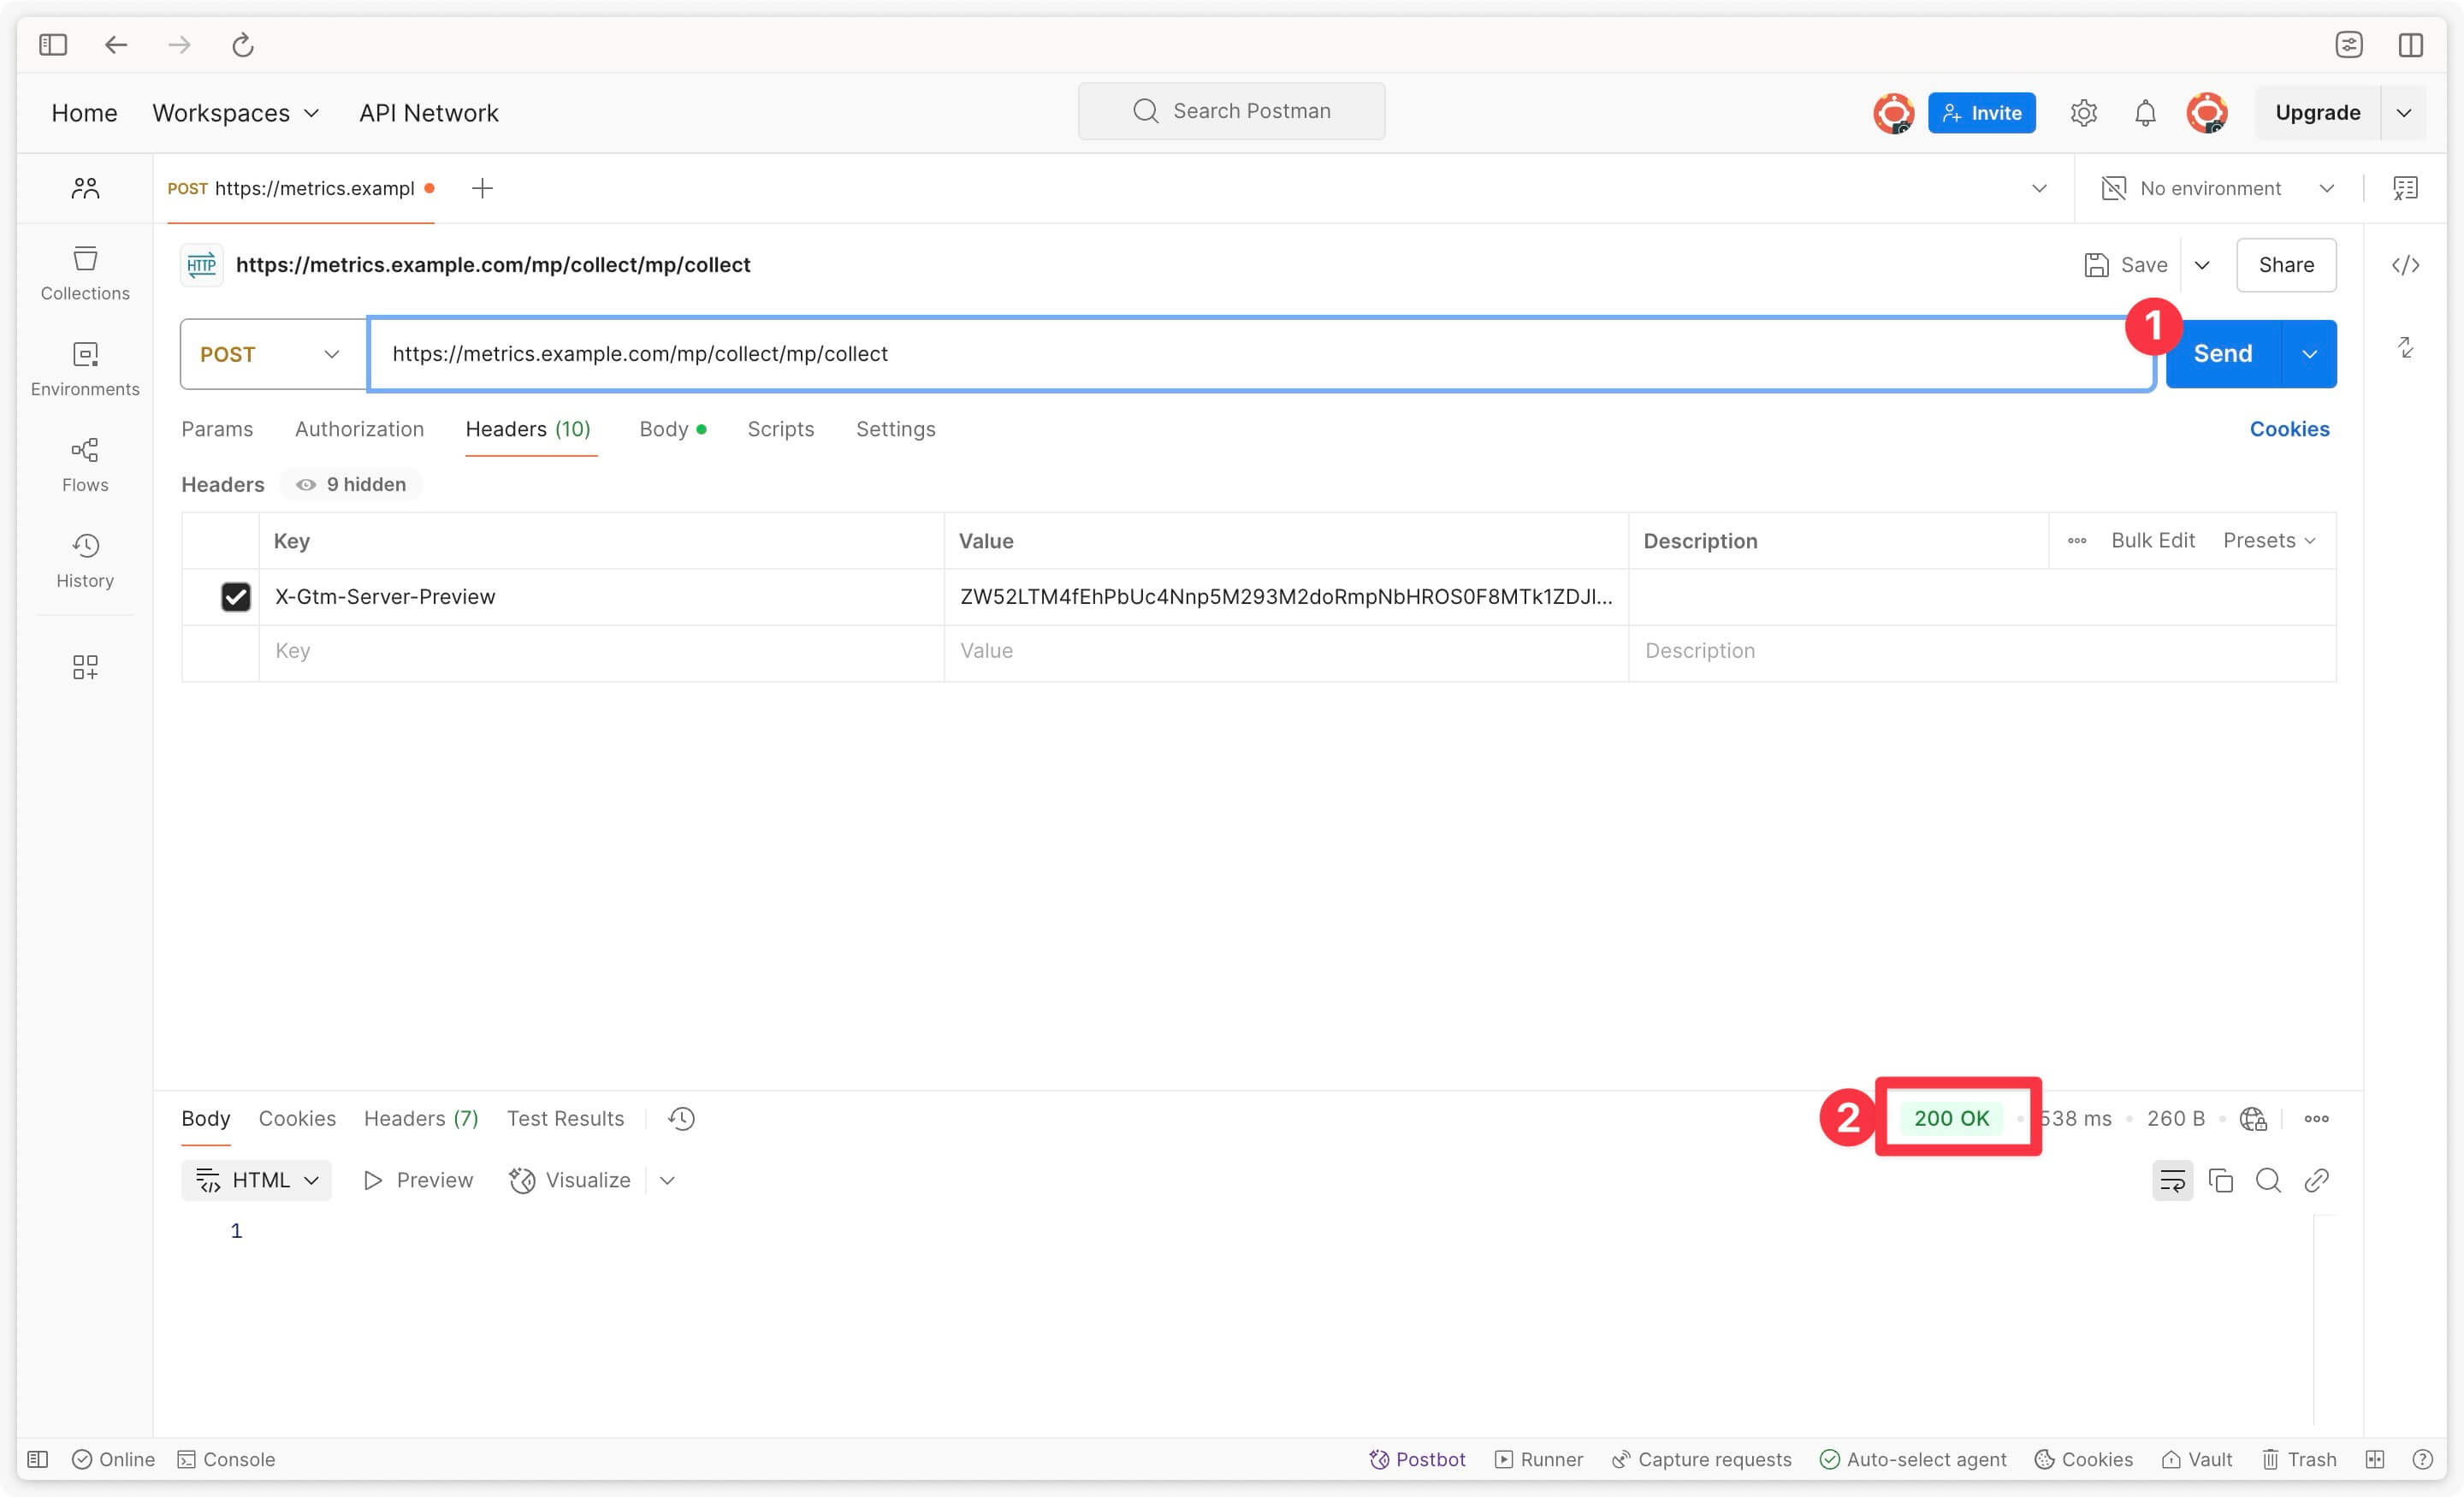Switch to the Params tab

pos(217,429)
